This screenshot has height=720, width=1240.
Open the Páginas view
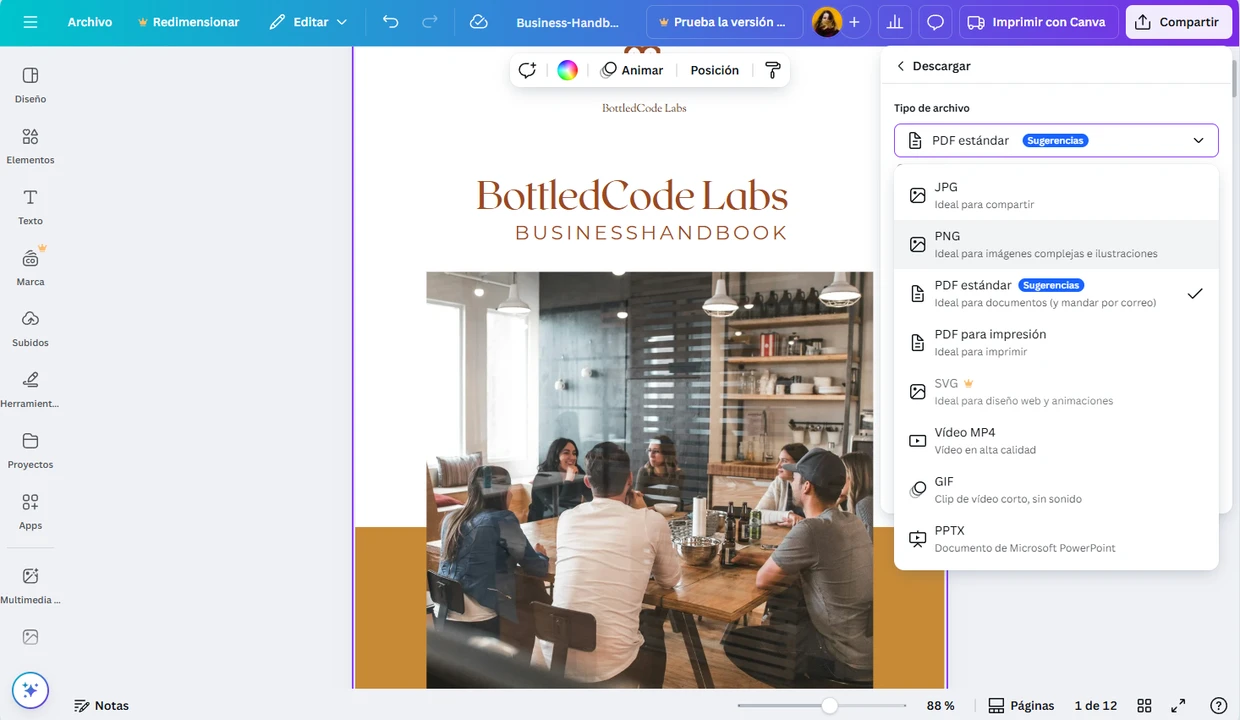[x=1021, y=705]
